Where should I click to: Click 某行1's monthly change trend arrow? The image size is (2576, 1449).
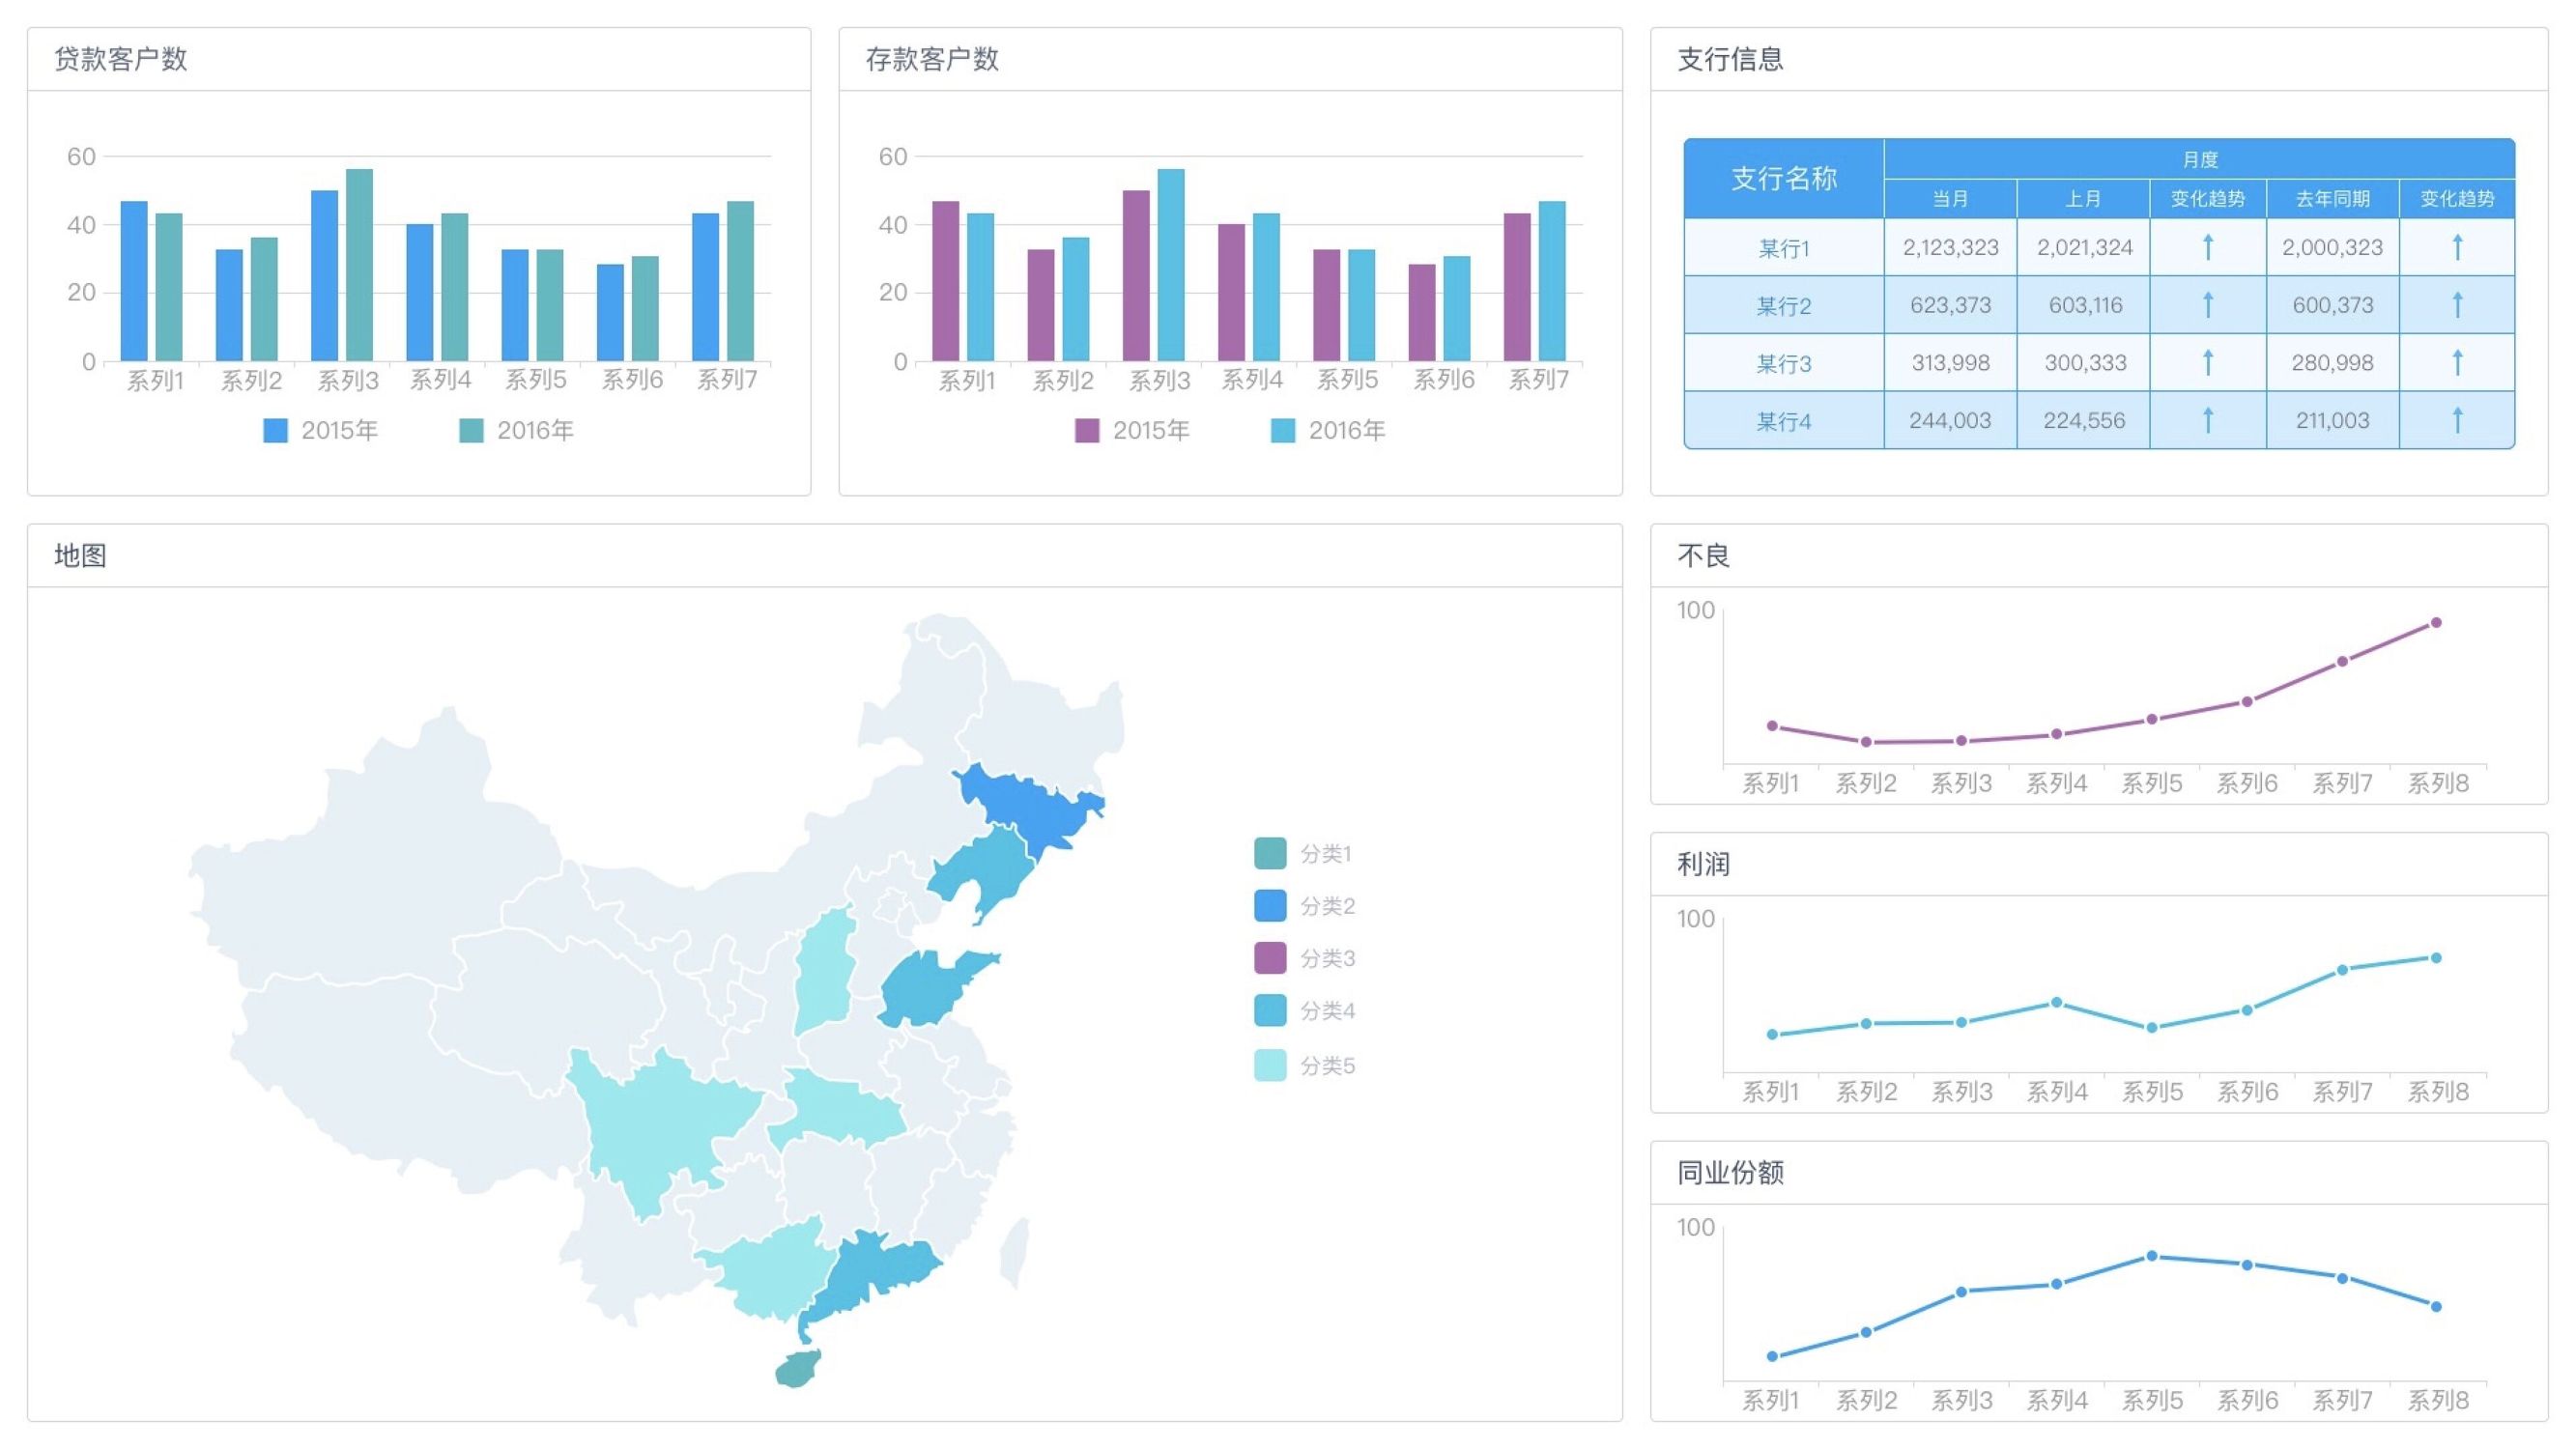pos(2210,247)
